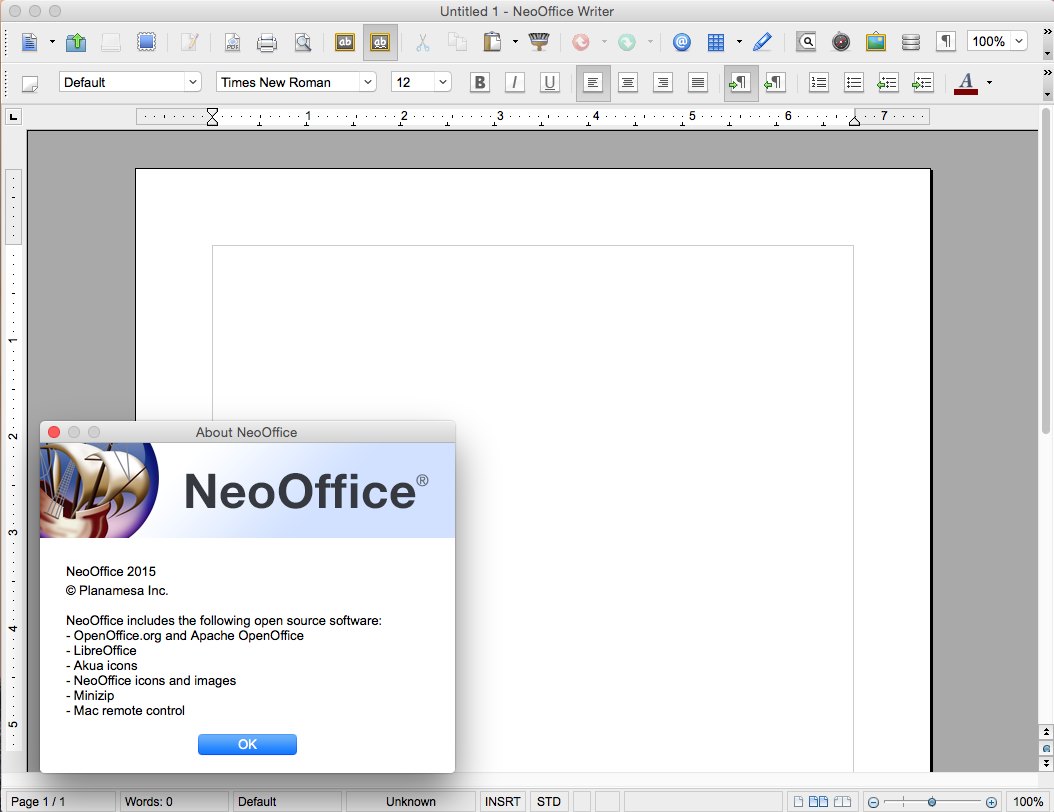
Task: Click the Default page style in status bar
Action: [x=287, y=801]
